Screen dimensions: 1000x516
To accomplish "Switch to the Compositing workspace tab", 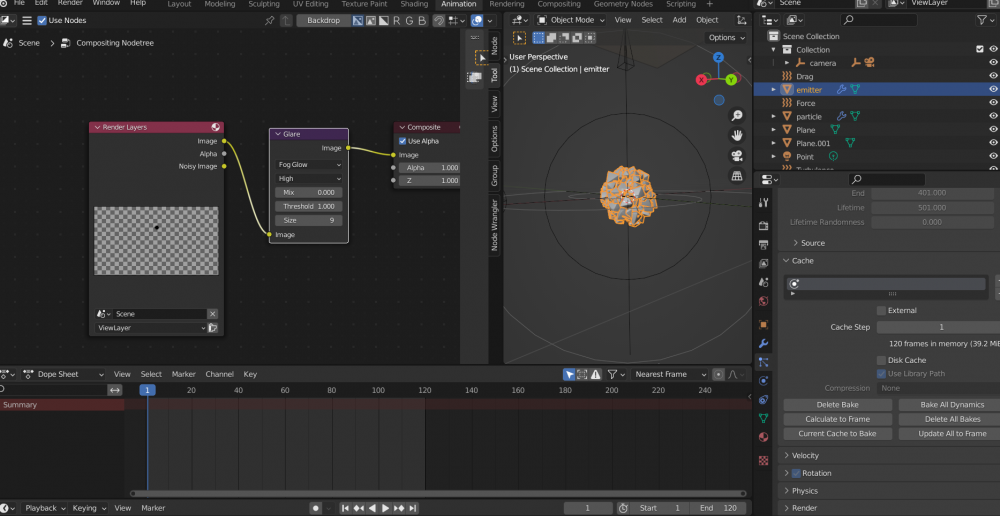I will click(x=559, y=4).
